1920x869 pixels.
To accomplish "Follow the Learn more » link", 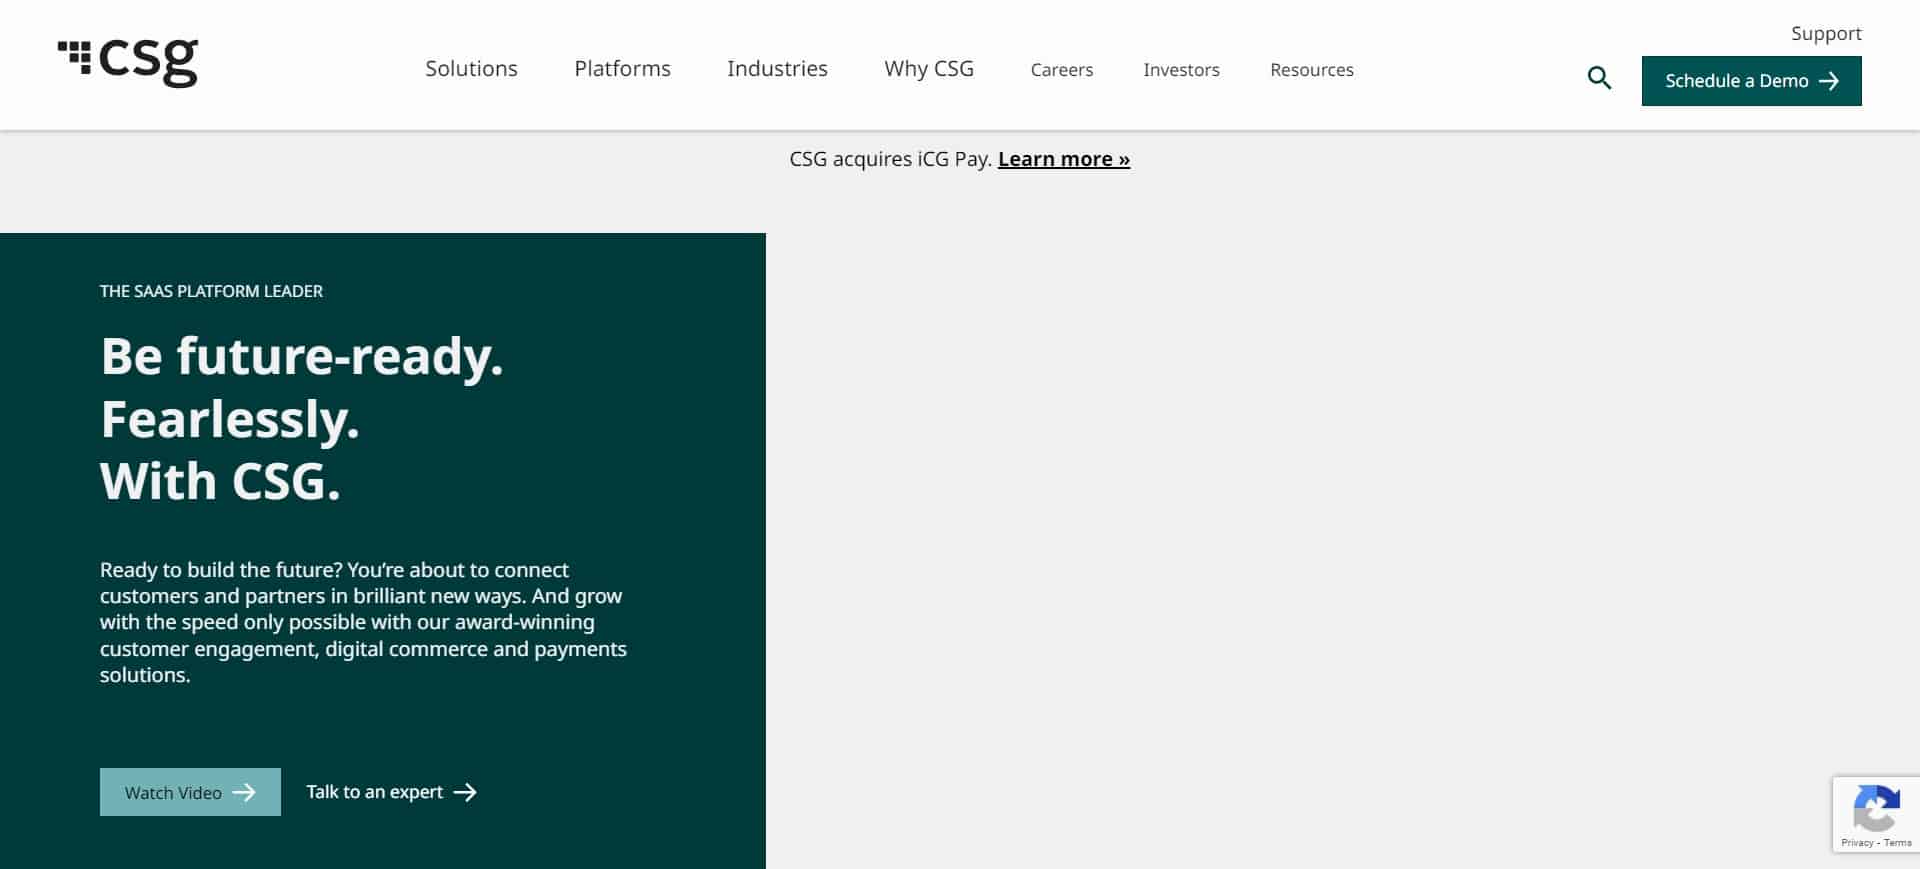I will (1064, 159).
